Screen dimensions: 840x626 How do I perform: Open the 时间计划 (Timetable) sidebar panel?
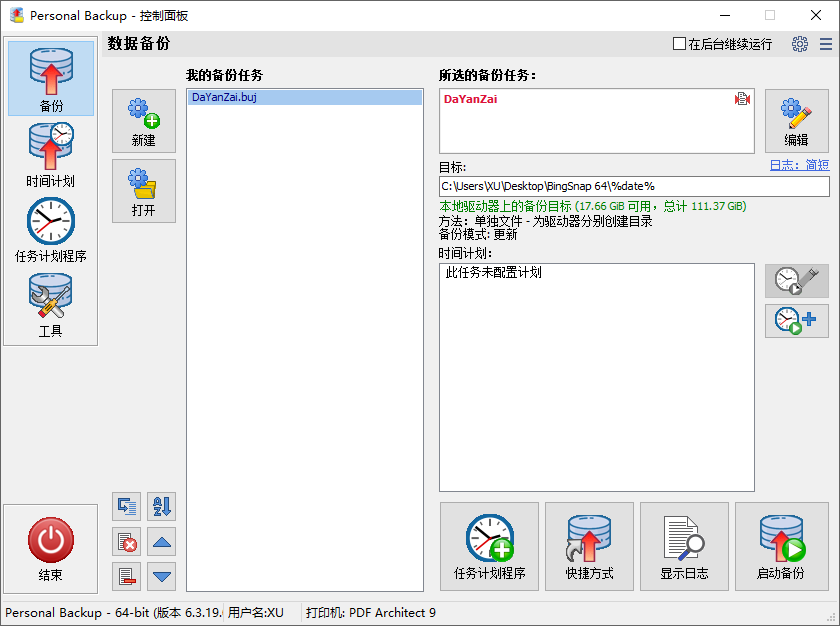[x=50, y=152]
